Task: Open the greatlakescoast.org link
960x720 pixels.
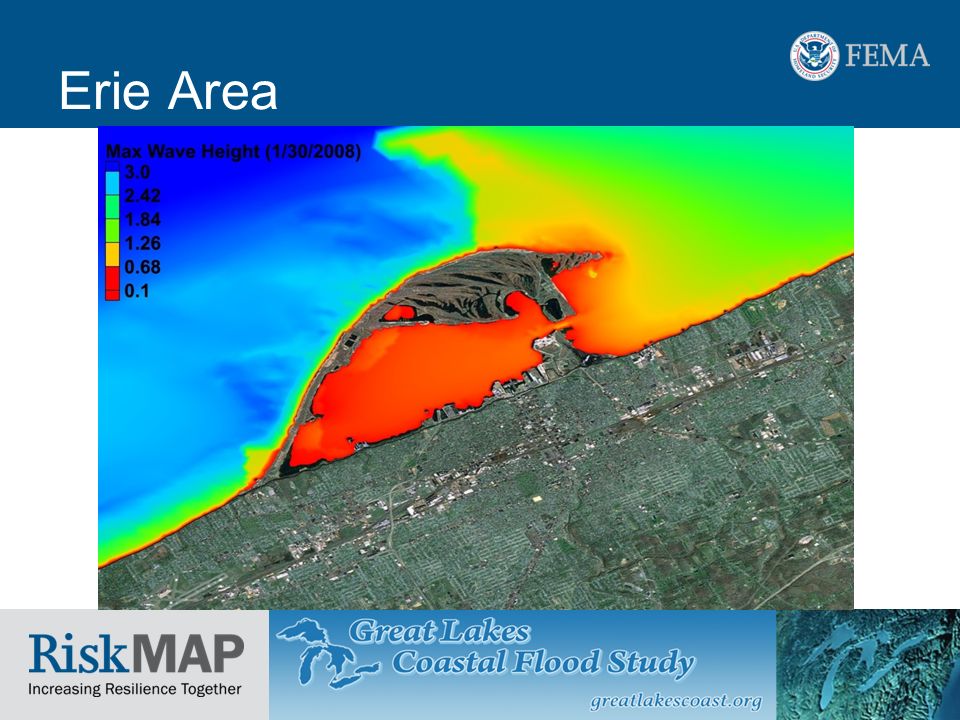Action: [676, 701]
